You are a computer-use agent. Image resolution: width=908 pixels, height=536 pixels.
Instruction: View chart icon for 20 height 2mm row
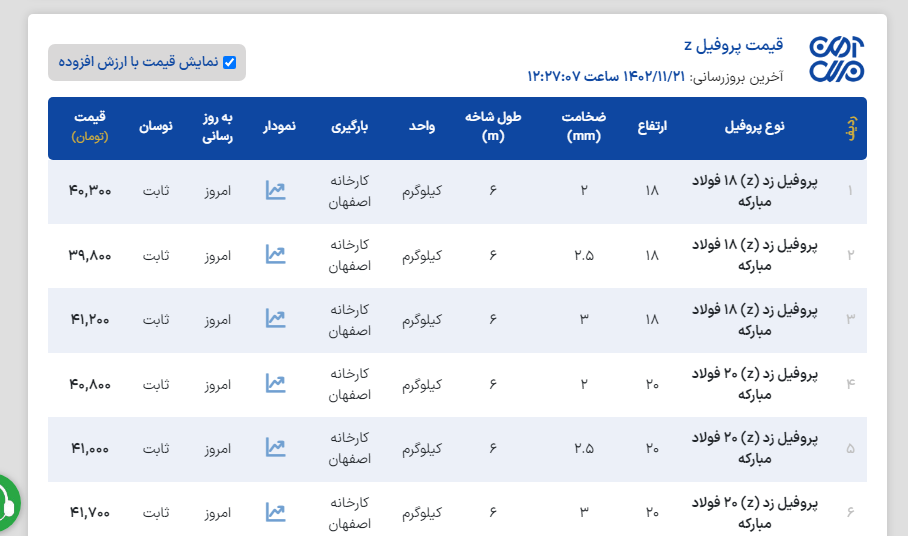(276, 383)
